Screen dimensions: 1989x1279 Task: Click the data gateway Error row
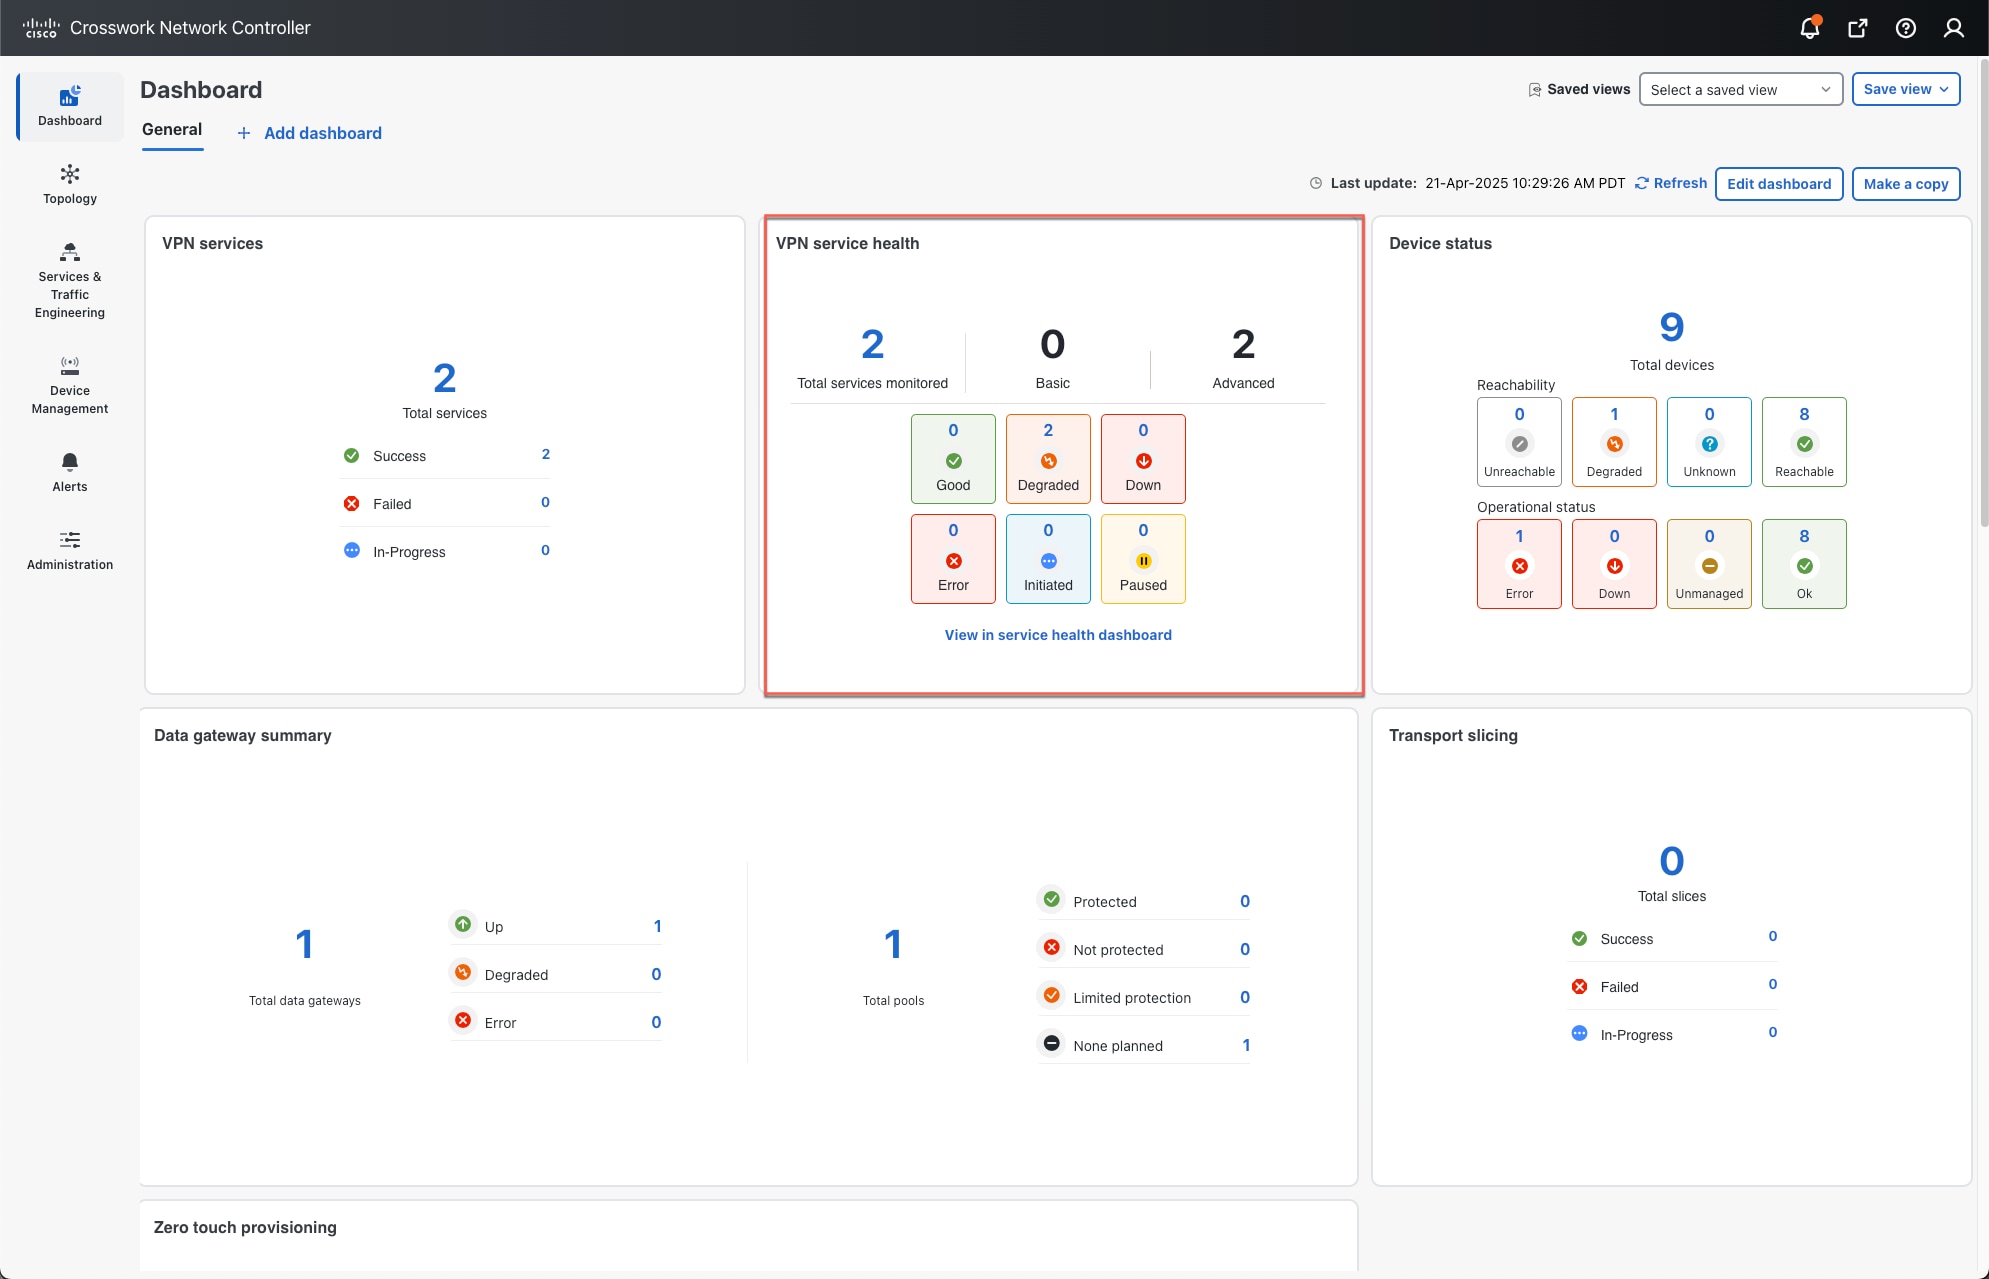click(556, 1022)
